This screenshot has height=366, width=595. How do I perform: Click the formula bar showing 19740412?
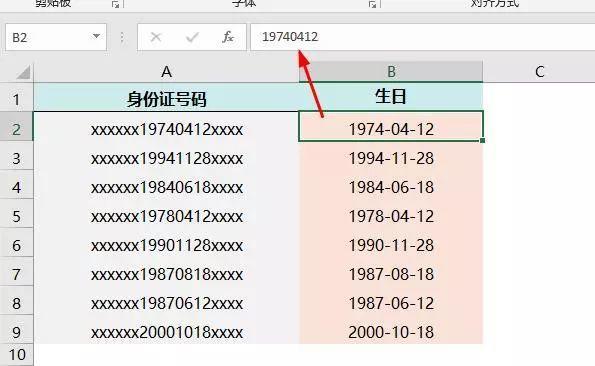pos(422,37)
